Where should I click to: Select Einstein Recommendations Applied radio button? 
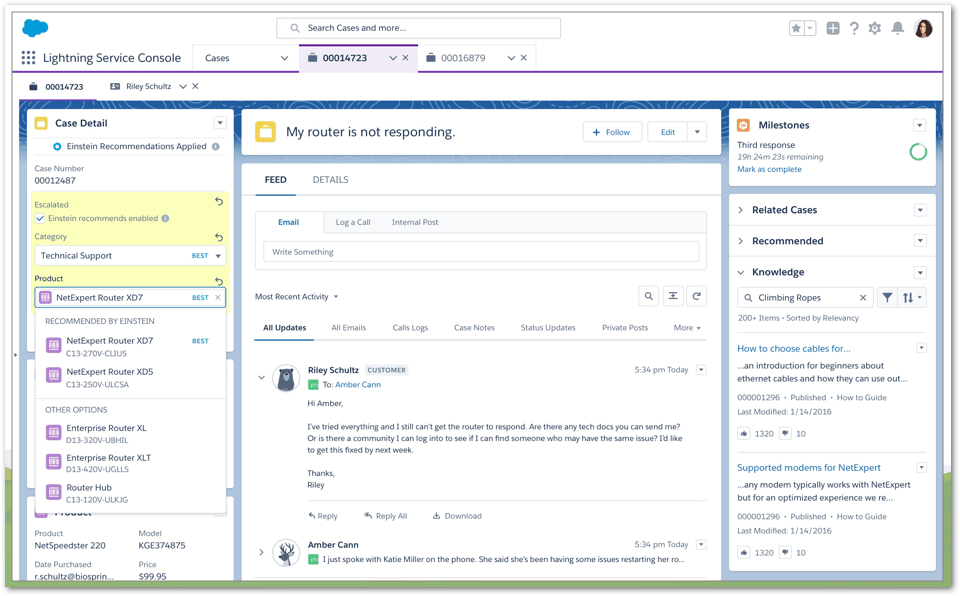click(x=57, y=146)
